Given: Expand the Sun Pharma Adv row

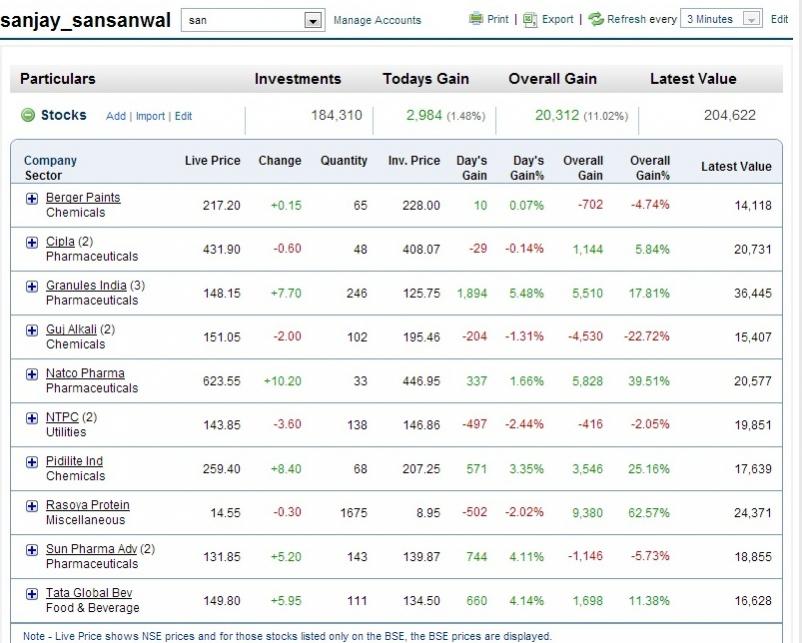Looking at the screenshot, I should [x=32, y=550].
